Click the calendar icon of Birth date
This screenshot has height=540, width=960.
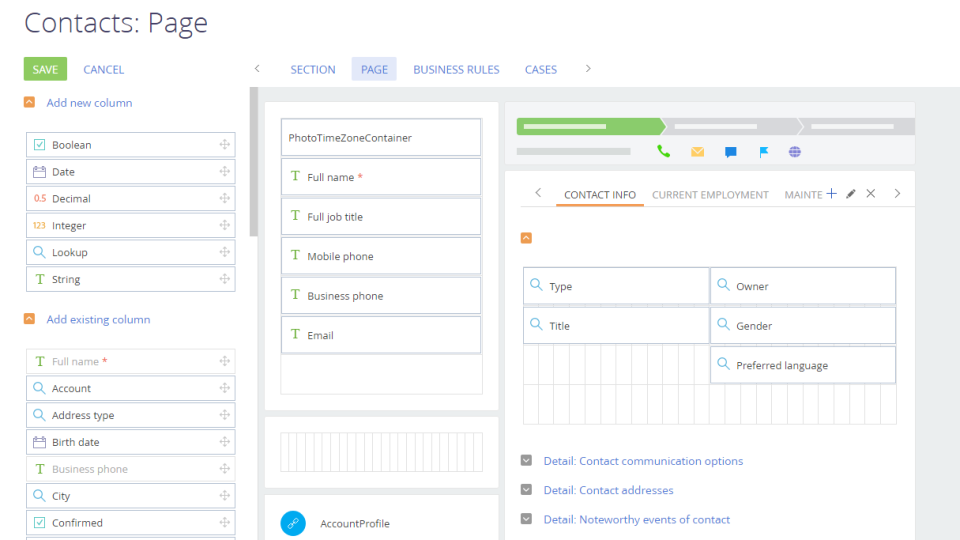point(39,442)
